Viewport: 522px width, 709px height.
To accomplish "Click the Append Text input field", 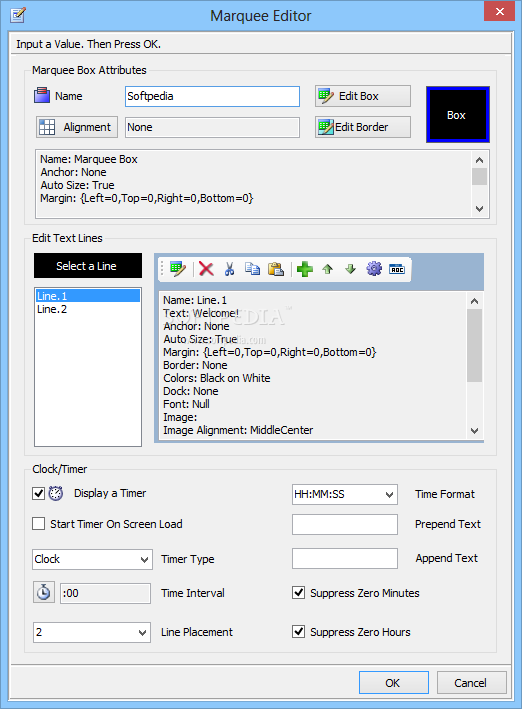I will [x=345, y=558].
